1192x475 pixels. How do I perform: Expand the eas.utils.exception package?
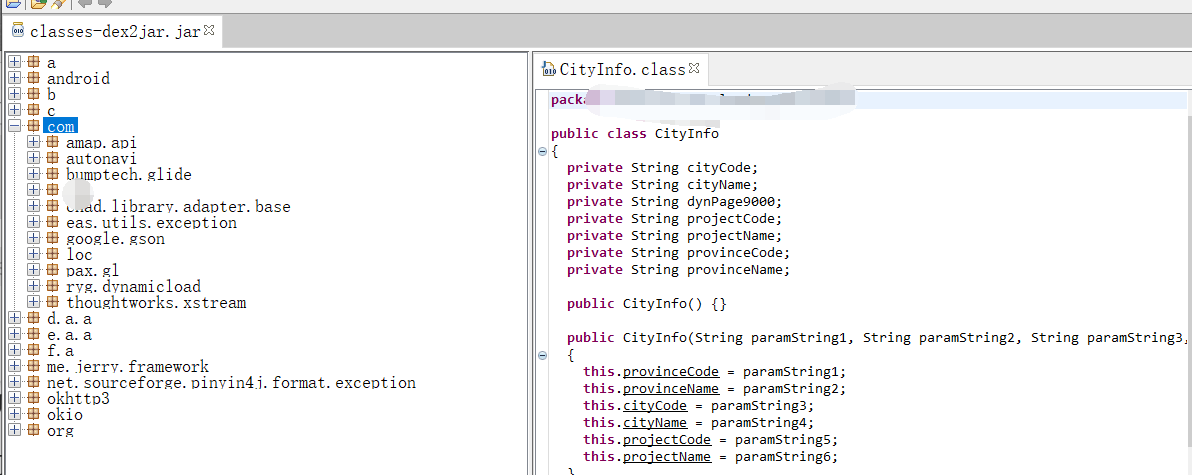coord(33,222)
